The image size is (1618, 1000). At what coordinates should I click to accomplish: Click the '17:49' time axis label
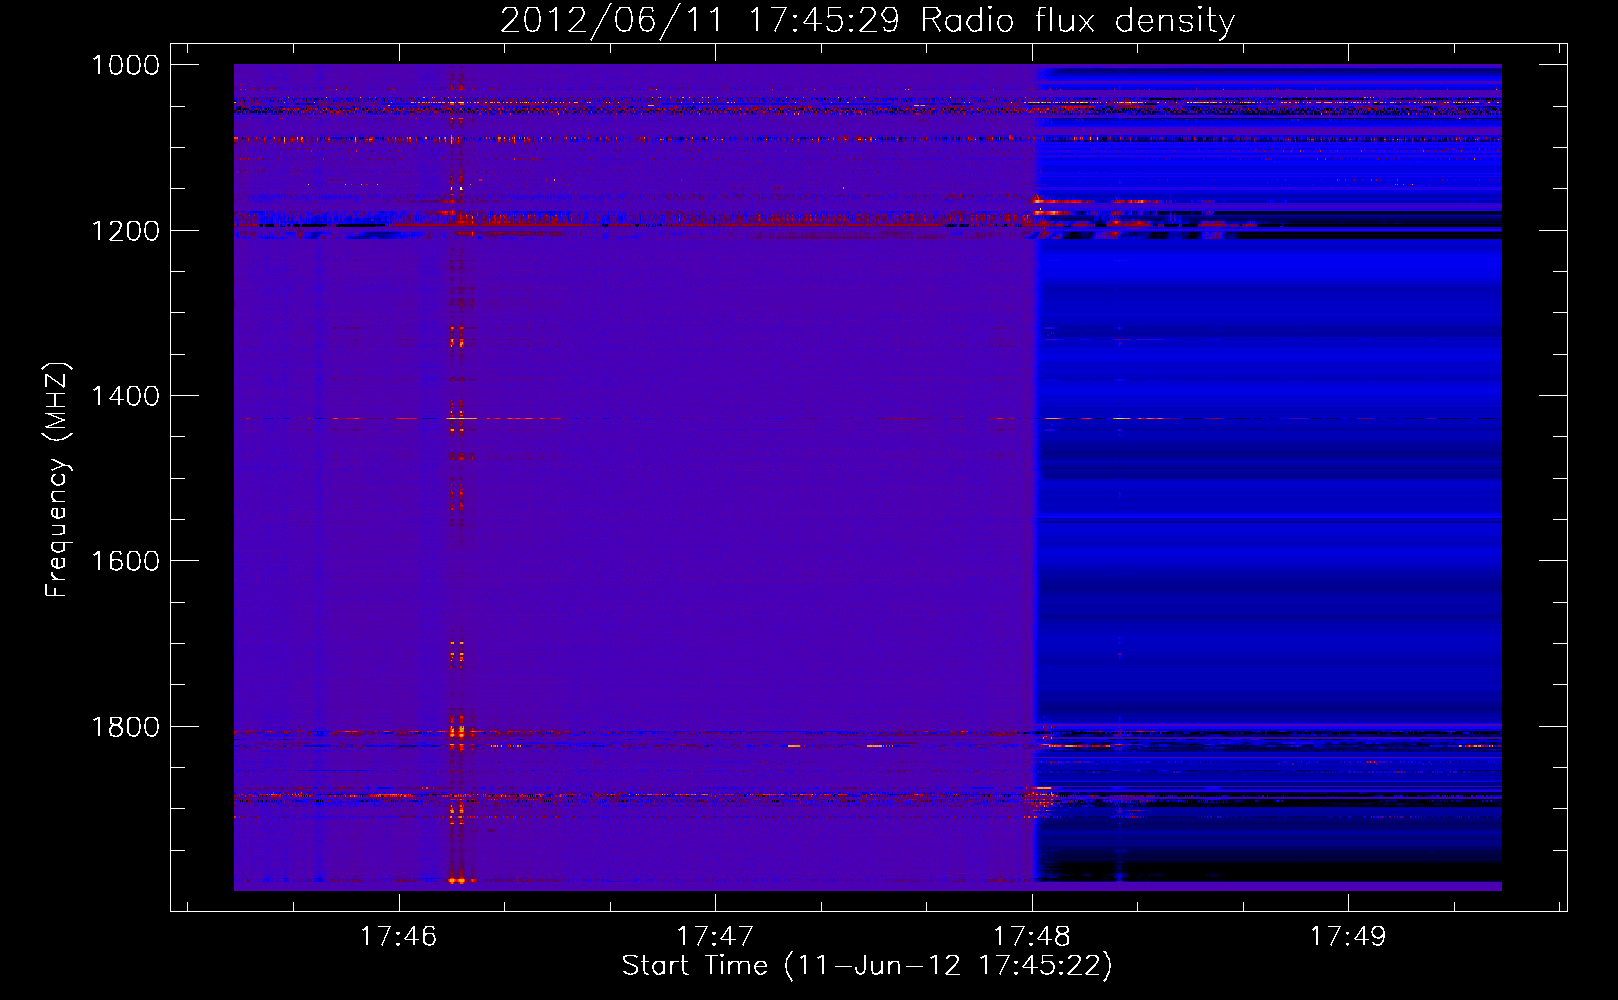[1348, 937]
